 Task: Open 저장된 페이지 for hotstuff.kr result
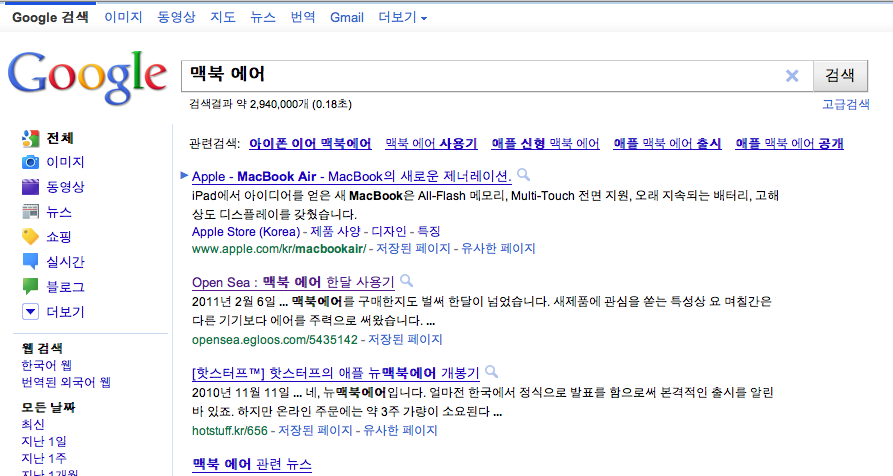click(315, 431)
